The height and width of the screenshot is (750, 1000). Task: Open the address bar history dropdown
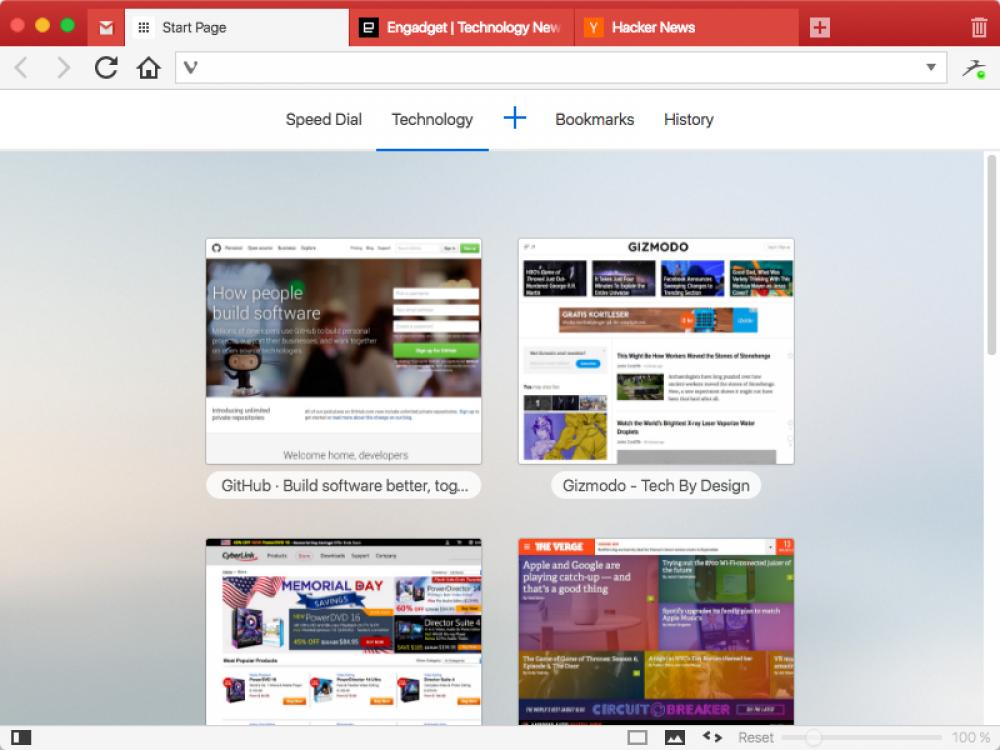(x=932, y=68)
